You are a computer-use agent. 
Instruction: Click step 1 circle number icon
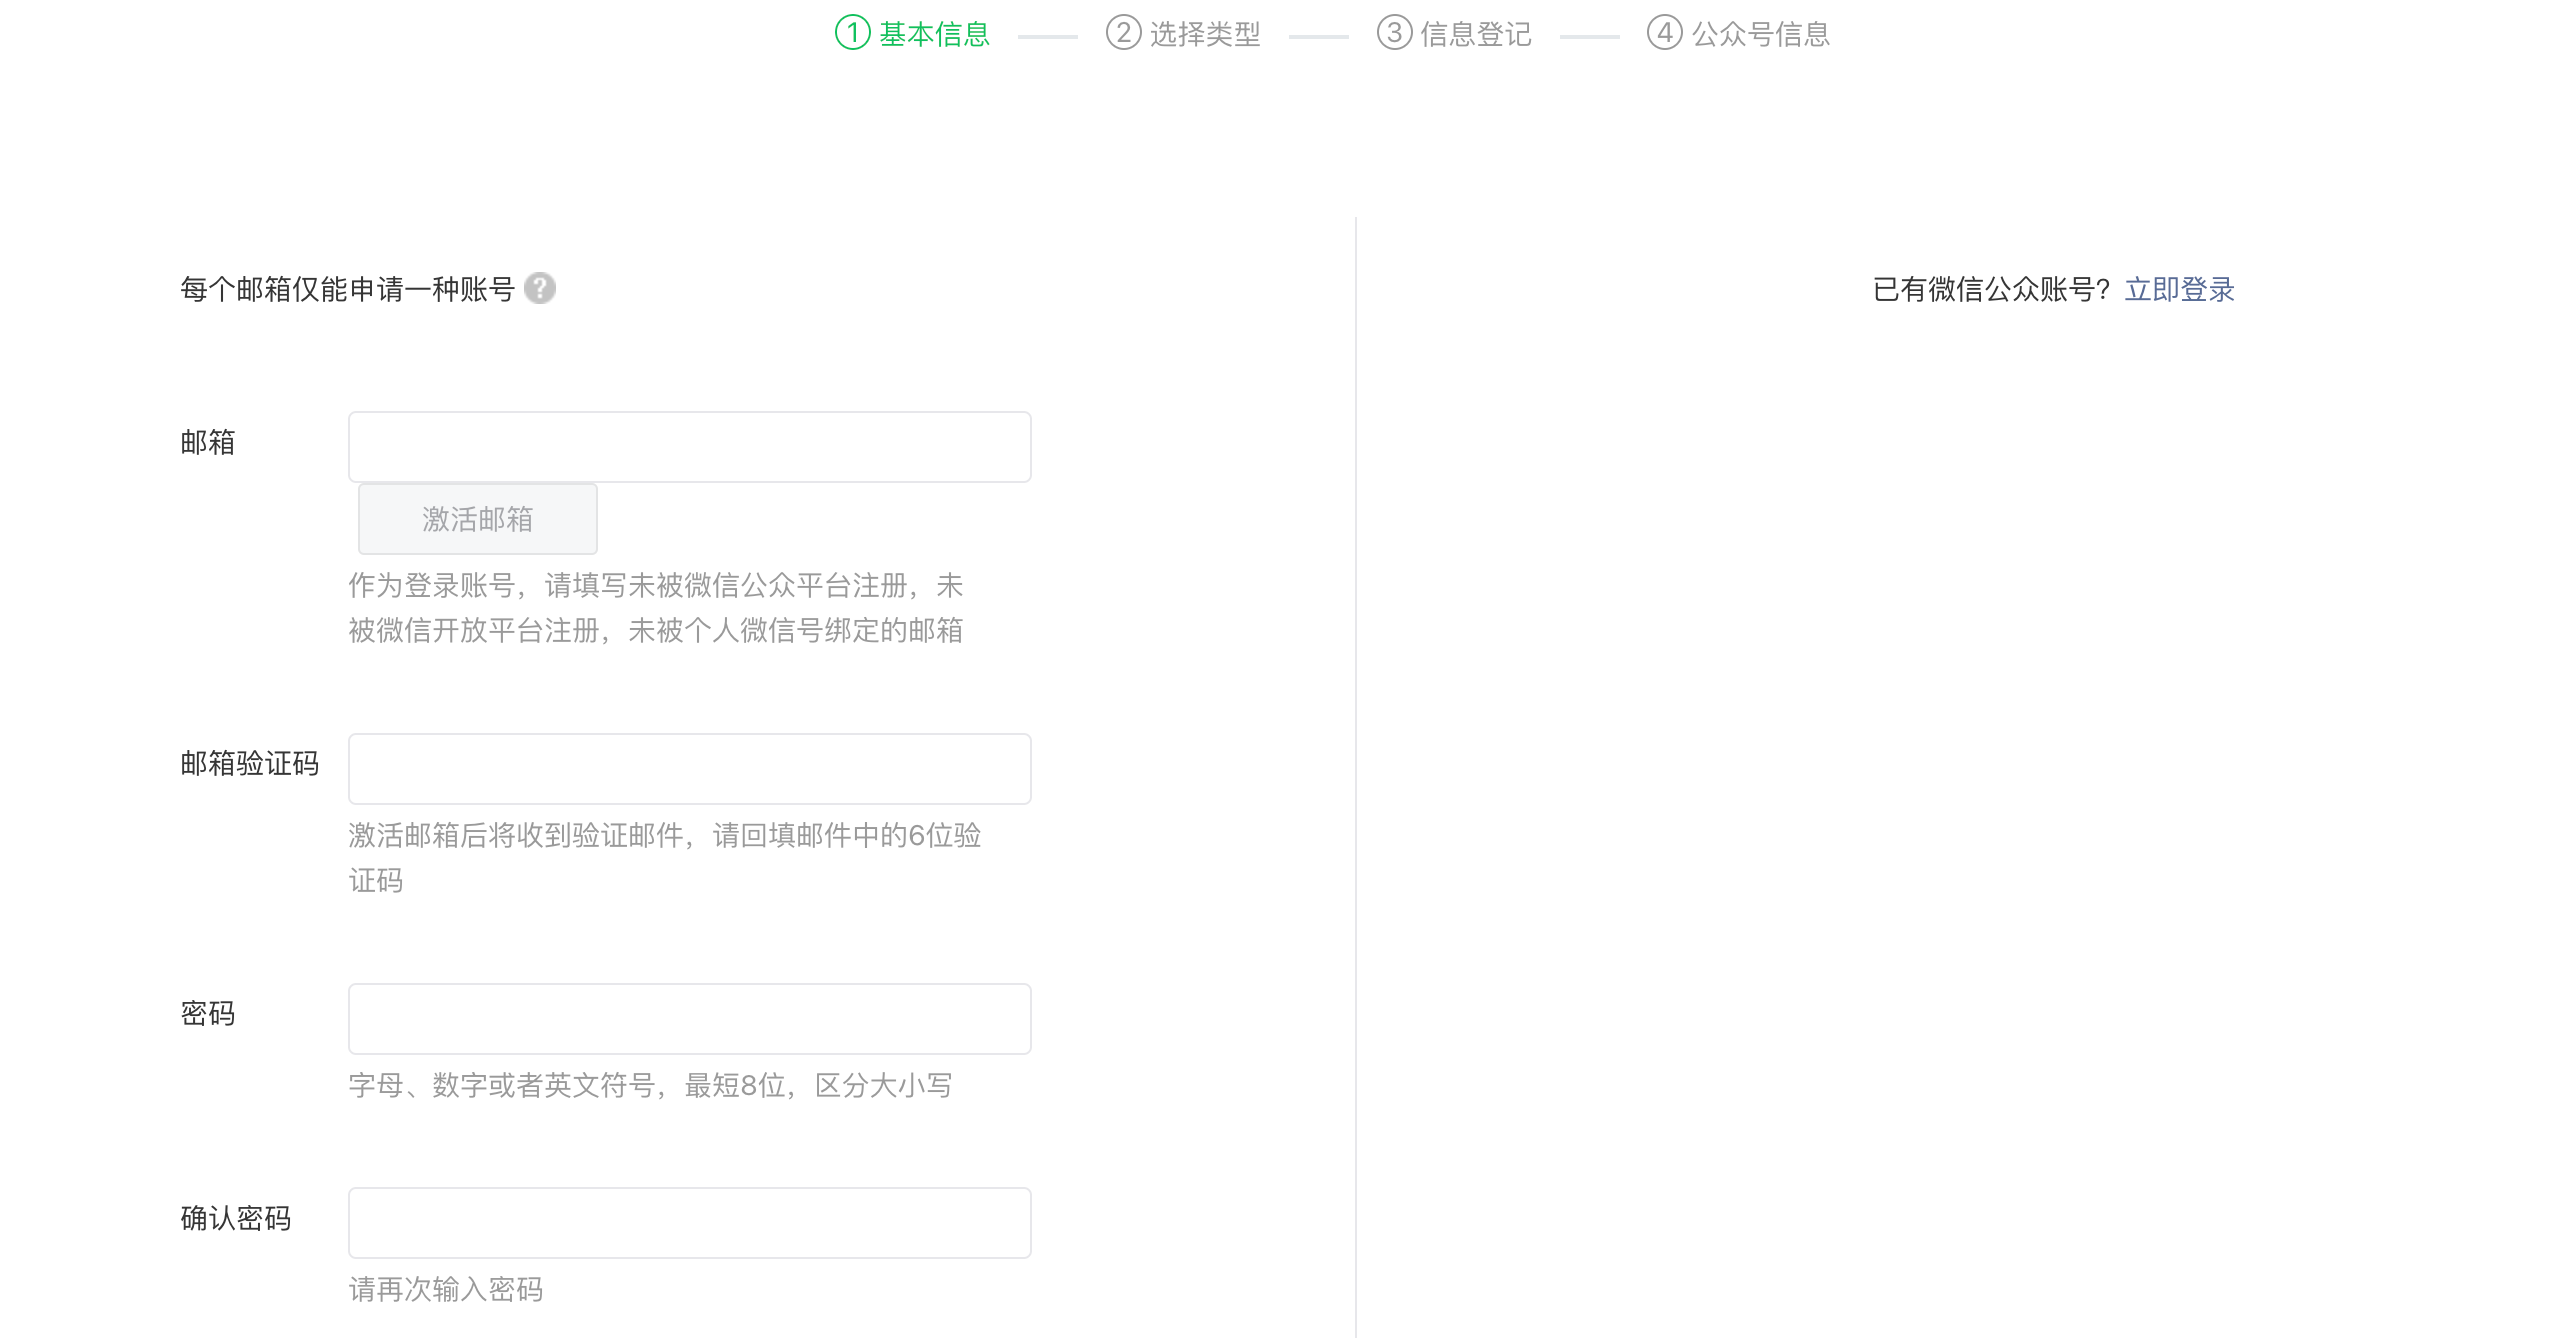click(852, 33)
